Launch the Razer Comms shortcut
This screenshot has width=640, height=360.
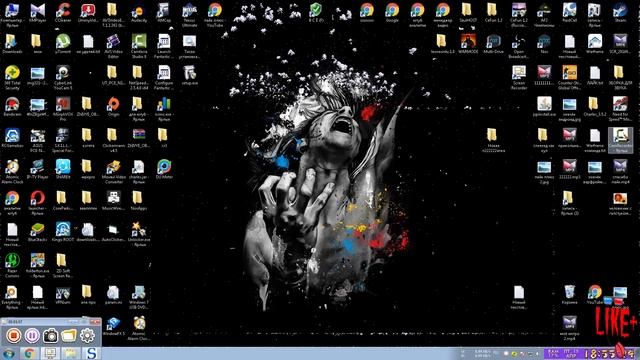click(x=12, y=266)
